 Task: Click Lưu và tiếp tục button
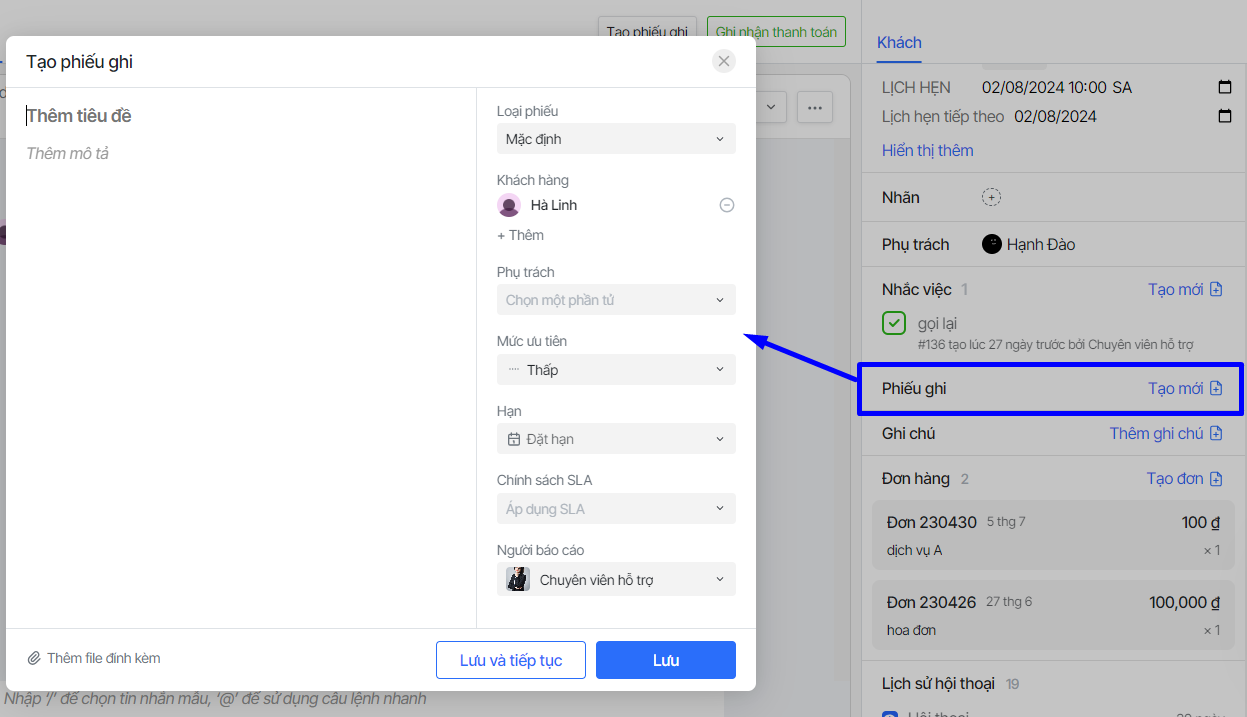pos(510,660)
